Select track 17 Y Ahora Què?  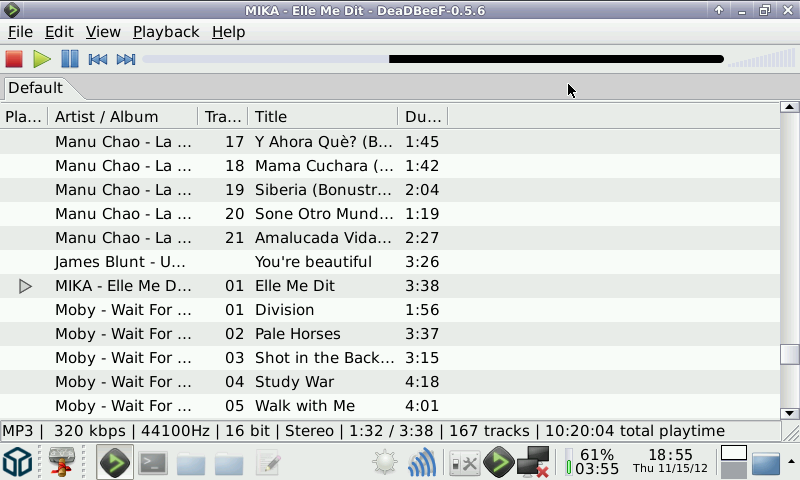pos(390,142)
